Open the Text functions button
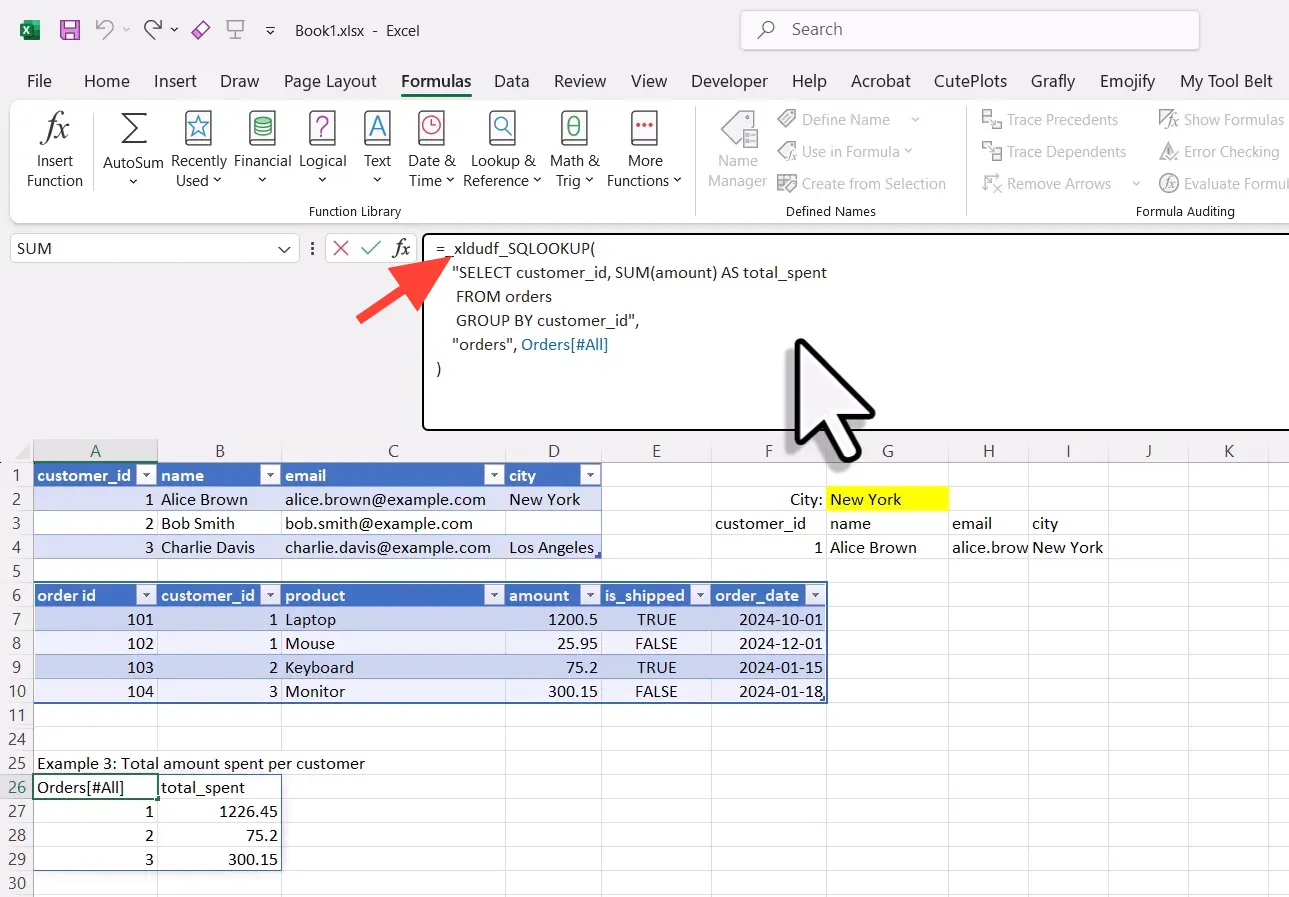 377,150
